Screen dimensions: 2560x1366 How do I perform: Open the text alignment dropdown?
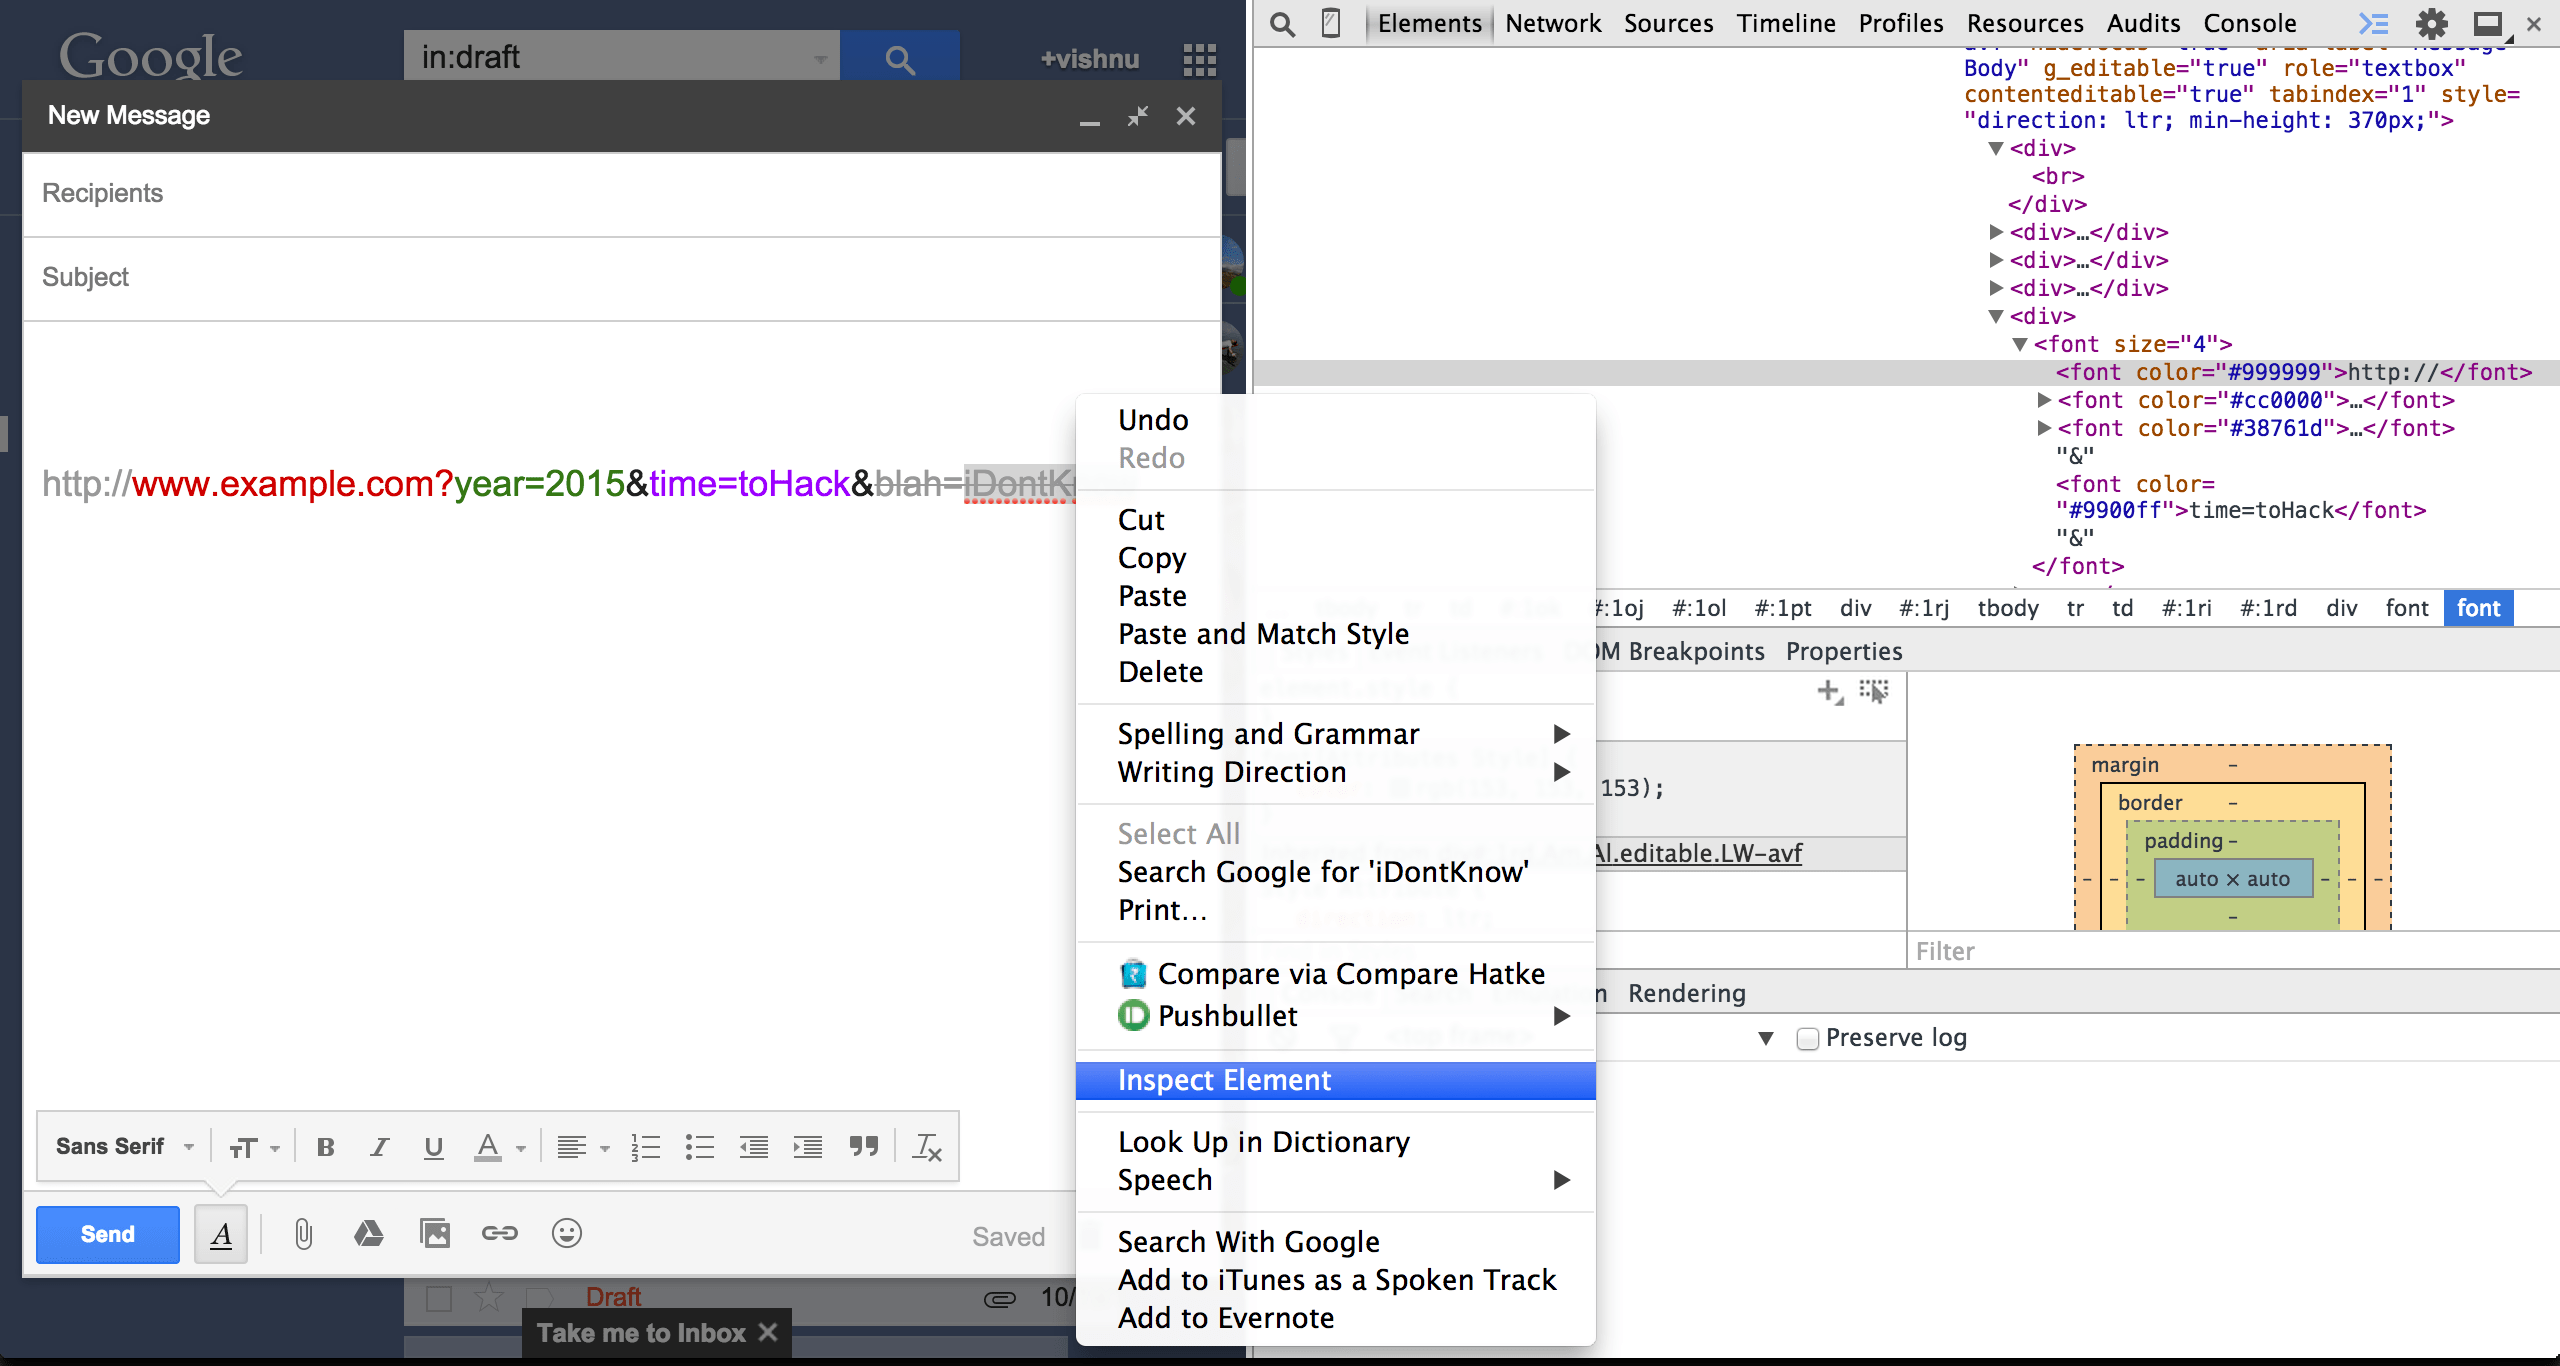(x=583, y=1147)
